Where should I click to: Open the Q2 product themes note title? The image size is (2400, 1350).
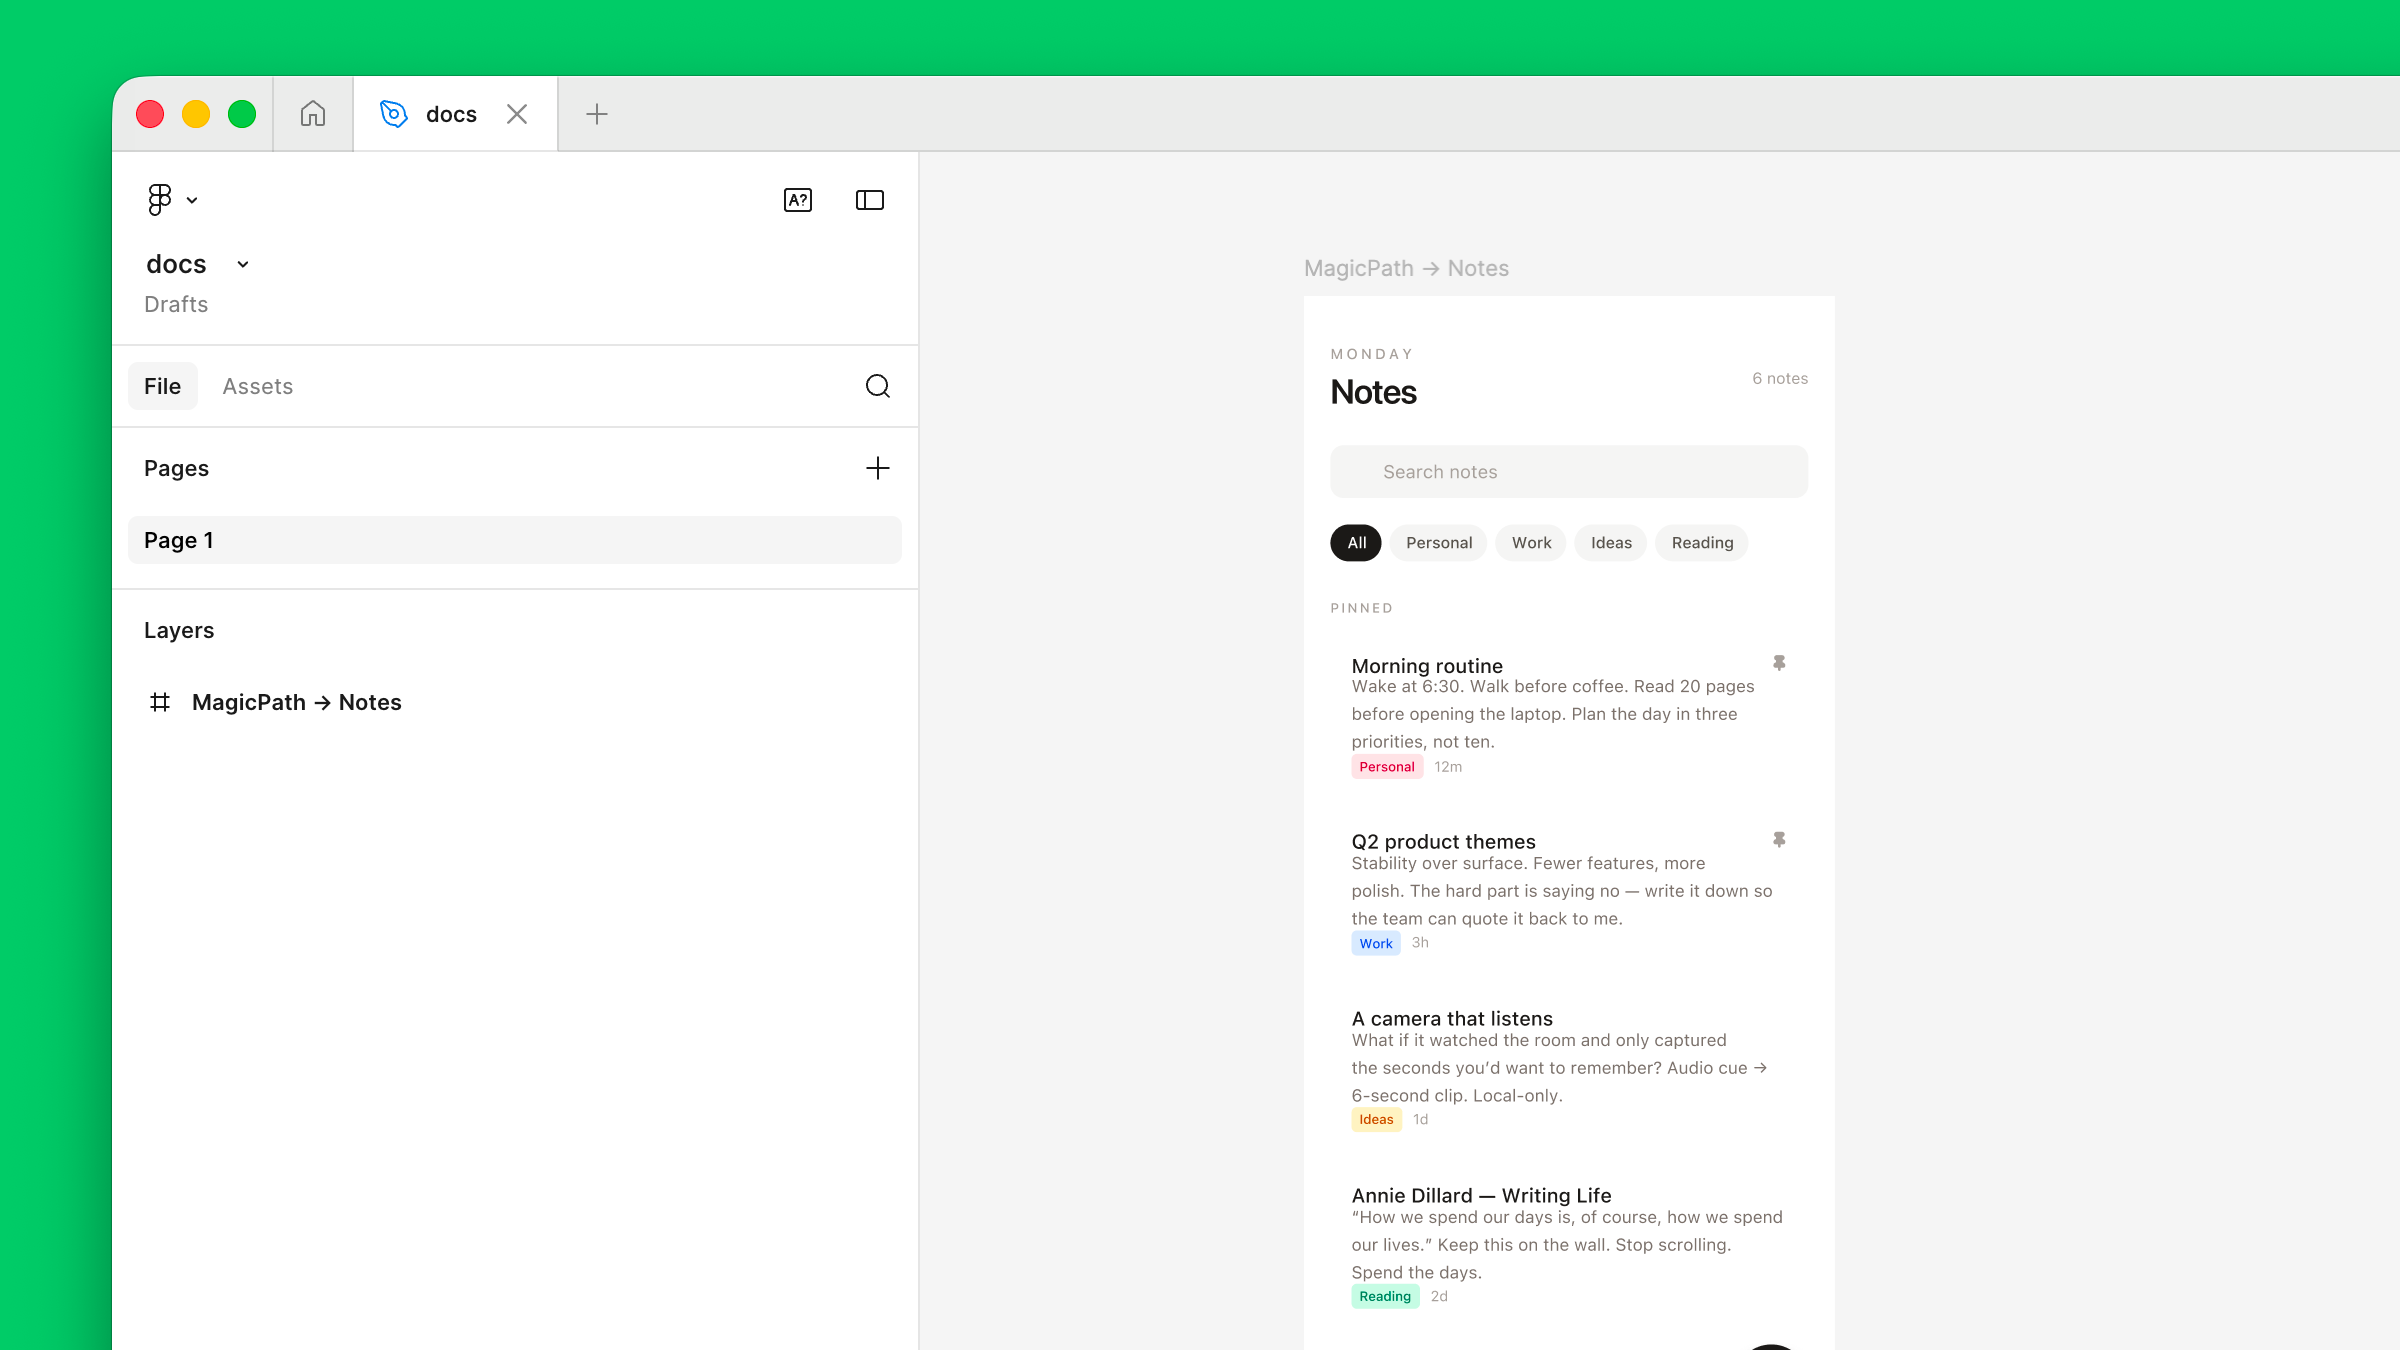[x=1443, y=842]
